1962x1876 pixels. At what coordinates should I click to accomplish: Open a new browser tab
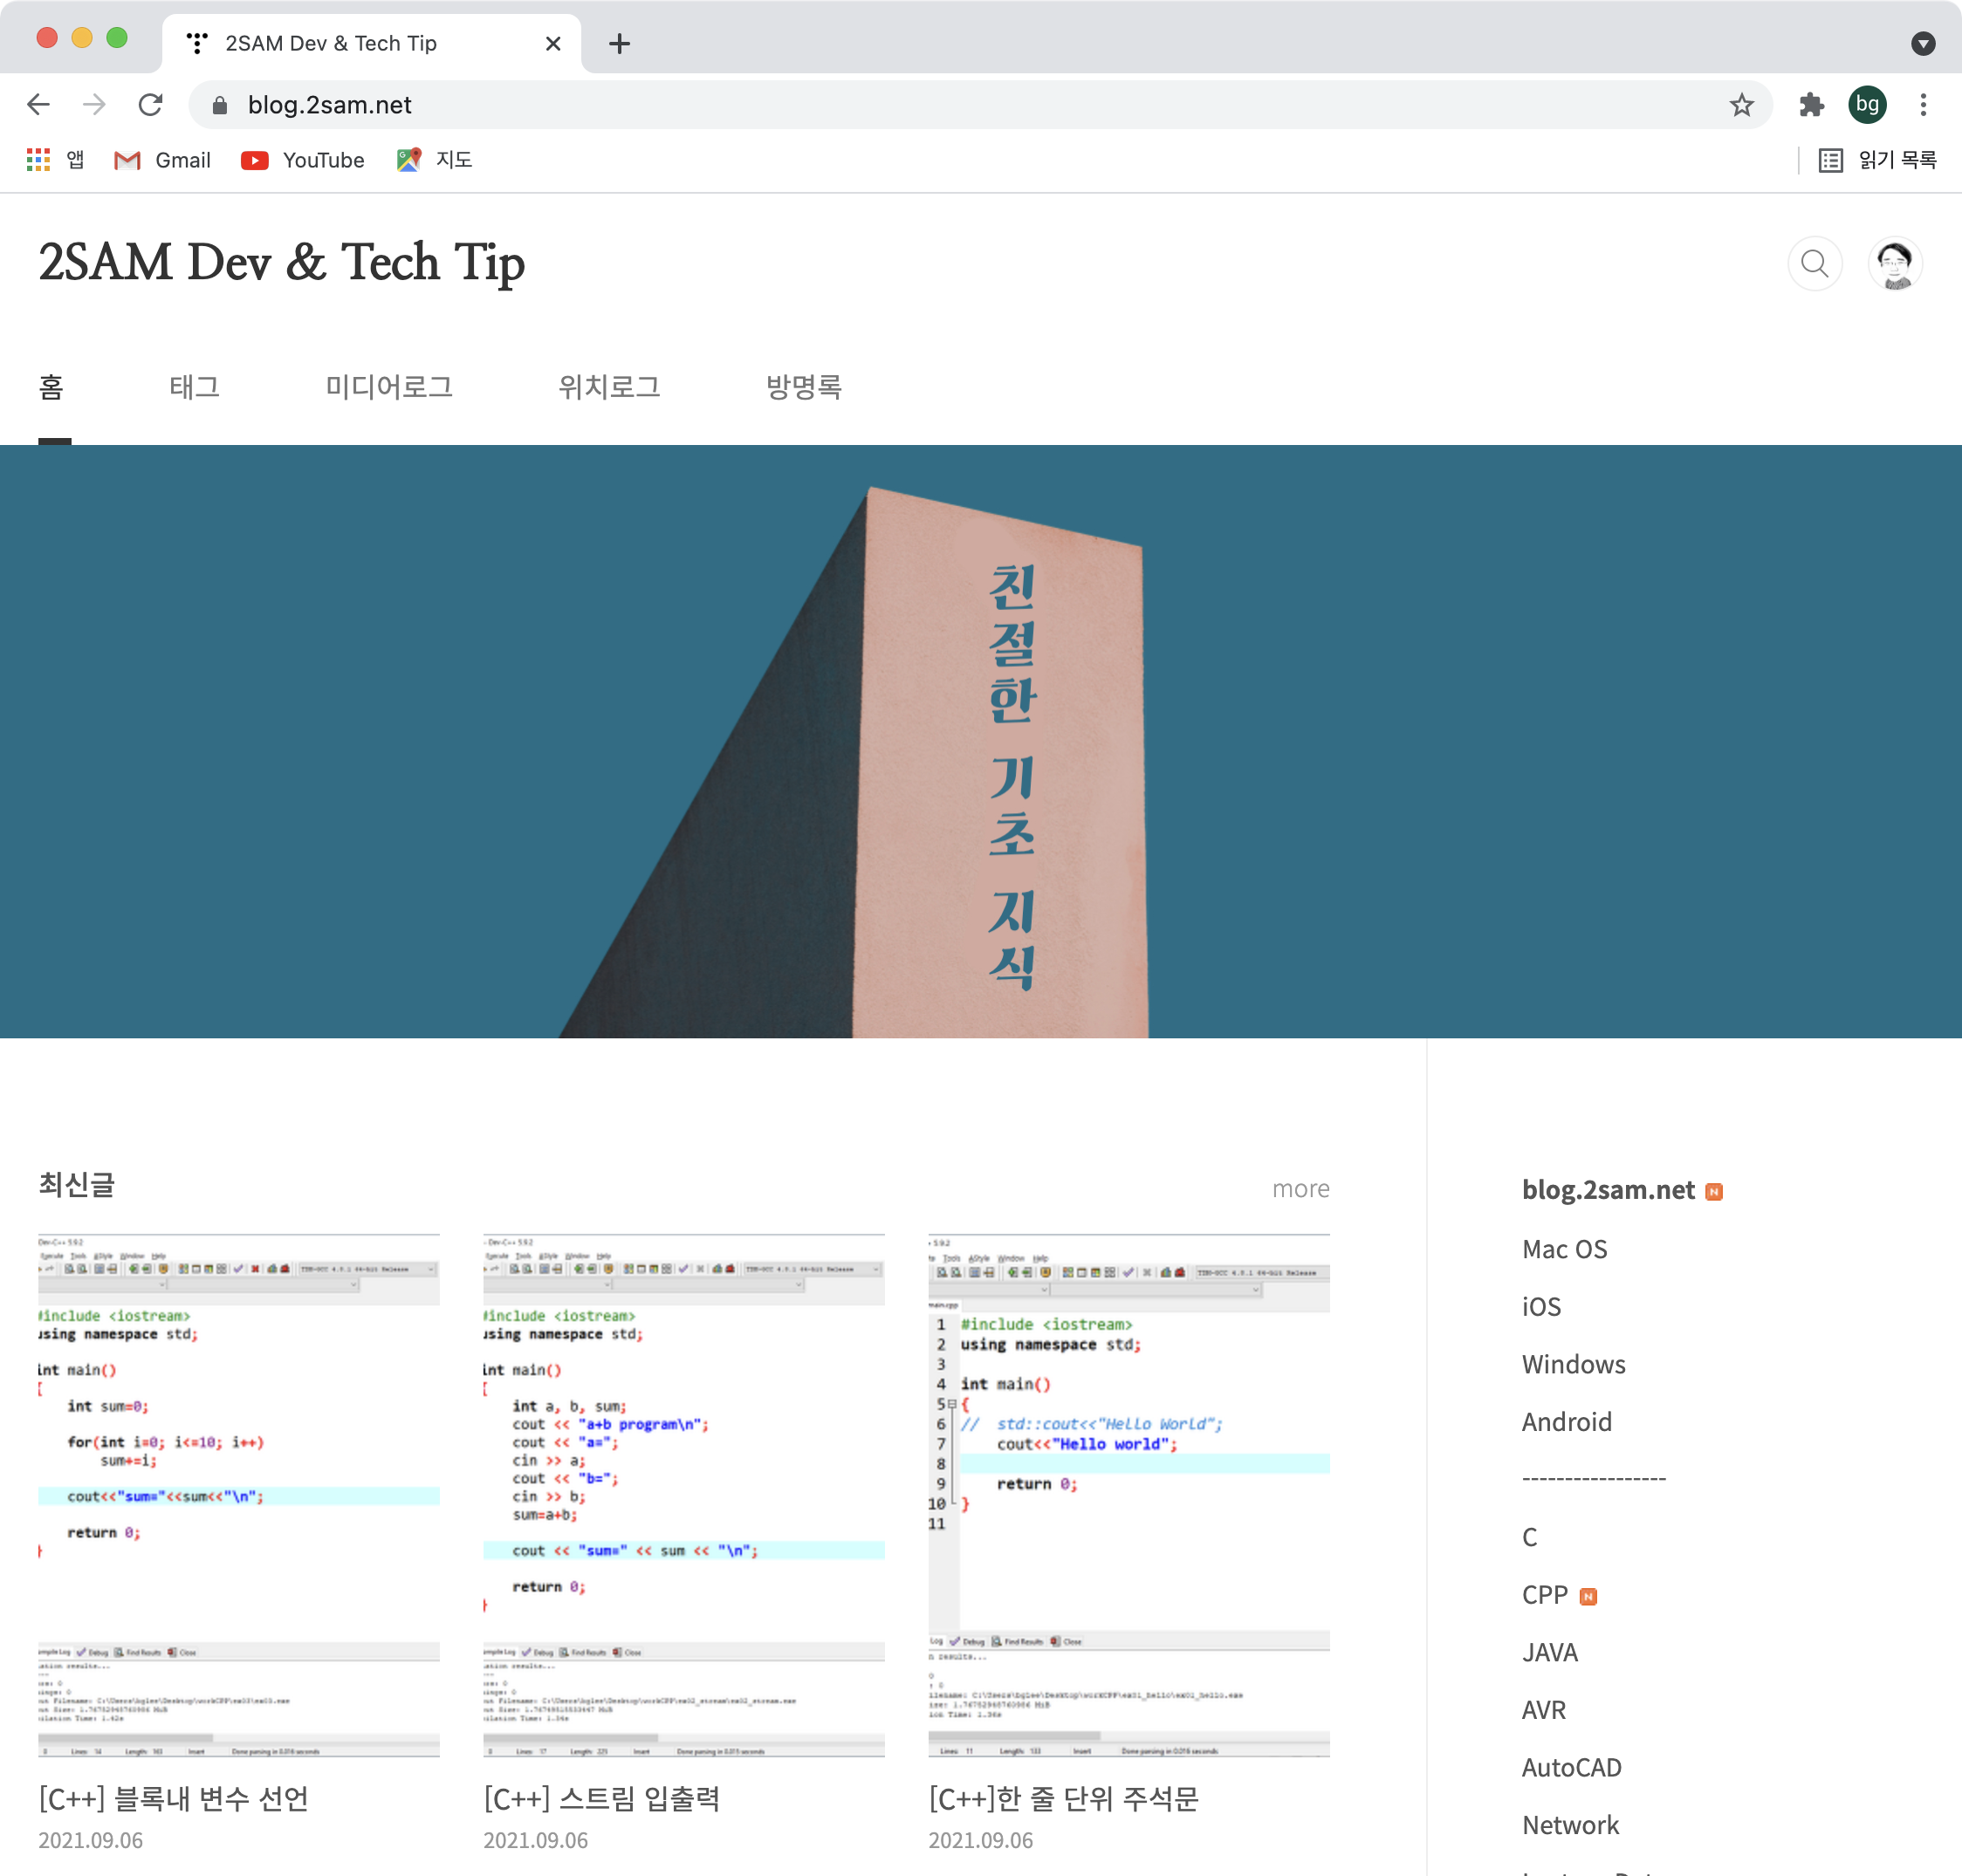[619, 44]
